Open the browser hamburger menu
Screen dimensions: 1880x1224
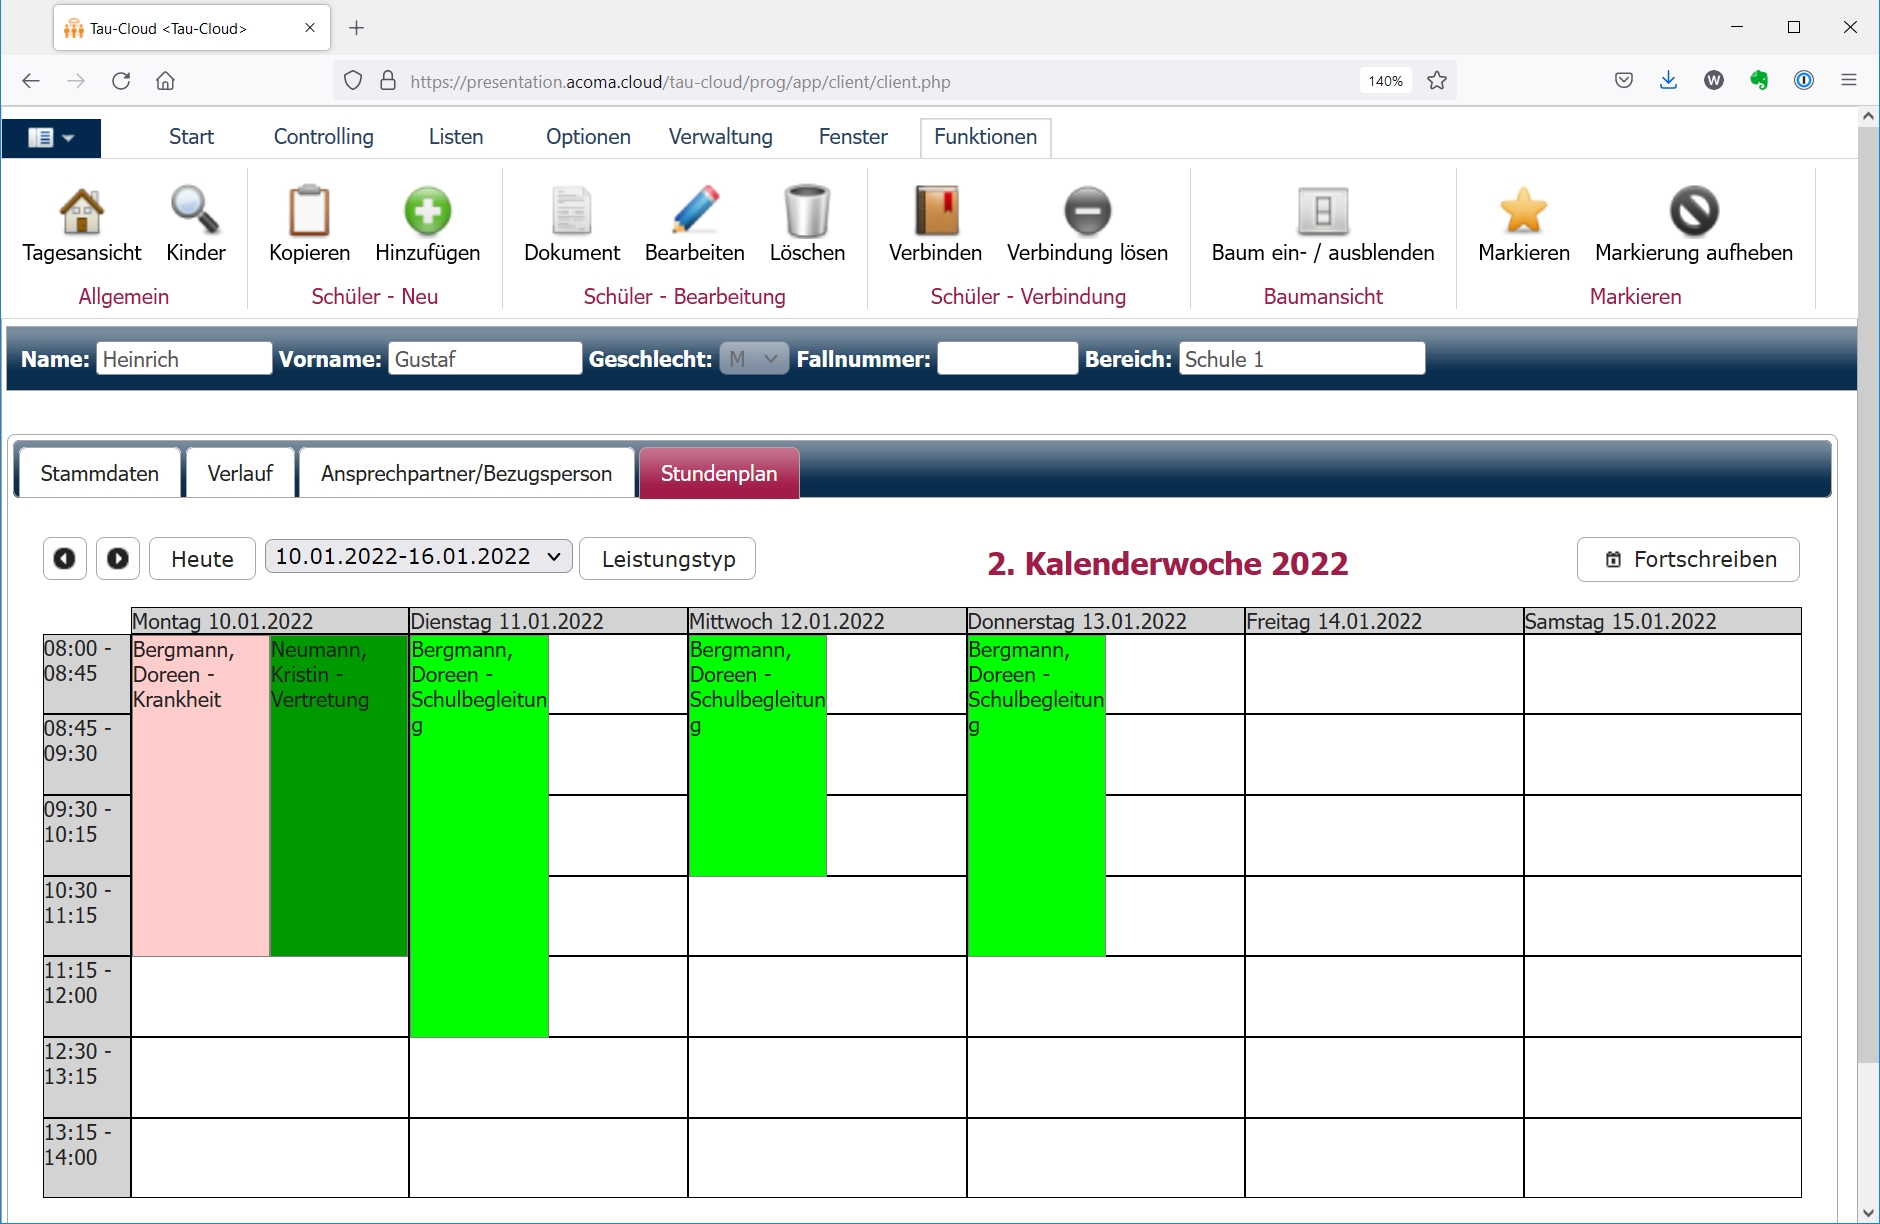pyautogui.click(x=1849, y=81)
